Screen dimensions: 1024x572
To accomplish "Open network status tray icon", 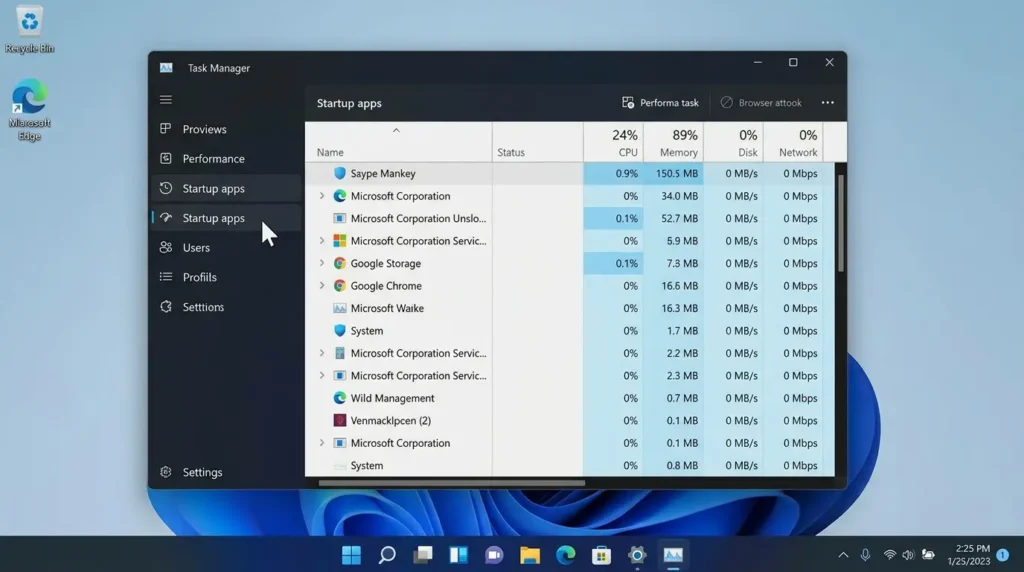I will [x=889, y=555].
